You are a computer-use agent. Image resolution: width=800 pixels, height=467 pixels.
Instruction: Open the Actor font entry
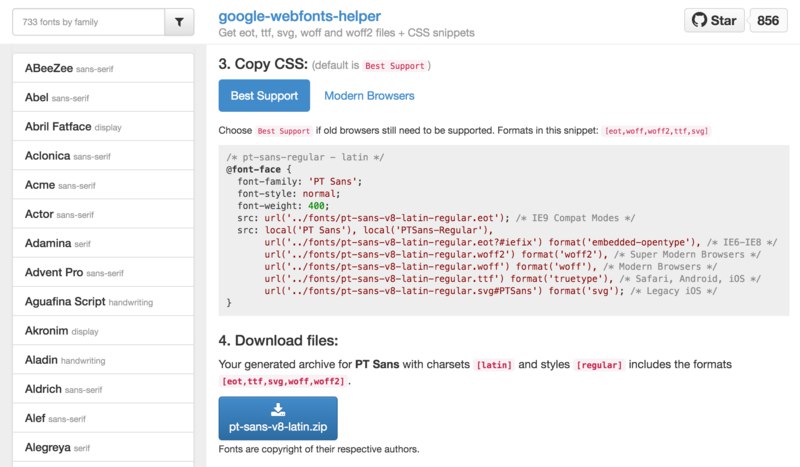[x=103, y=213]
